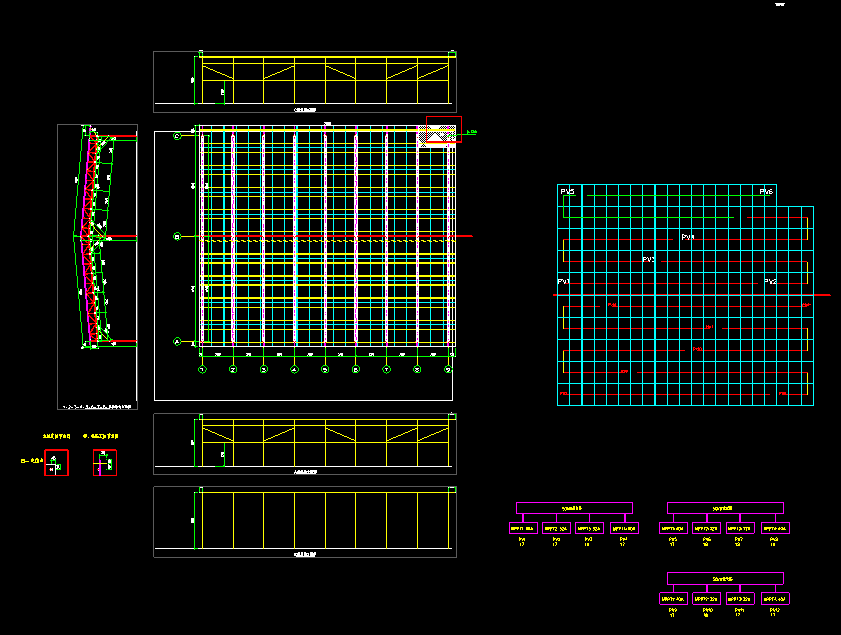Screen dimensions: 841x635
Task: Click last MPPT box under bottom inverter
Action: click(776, 599)
